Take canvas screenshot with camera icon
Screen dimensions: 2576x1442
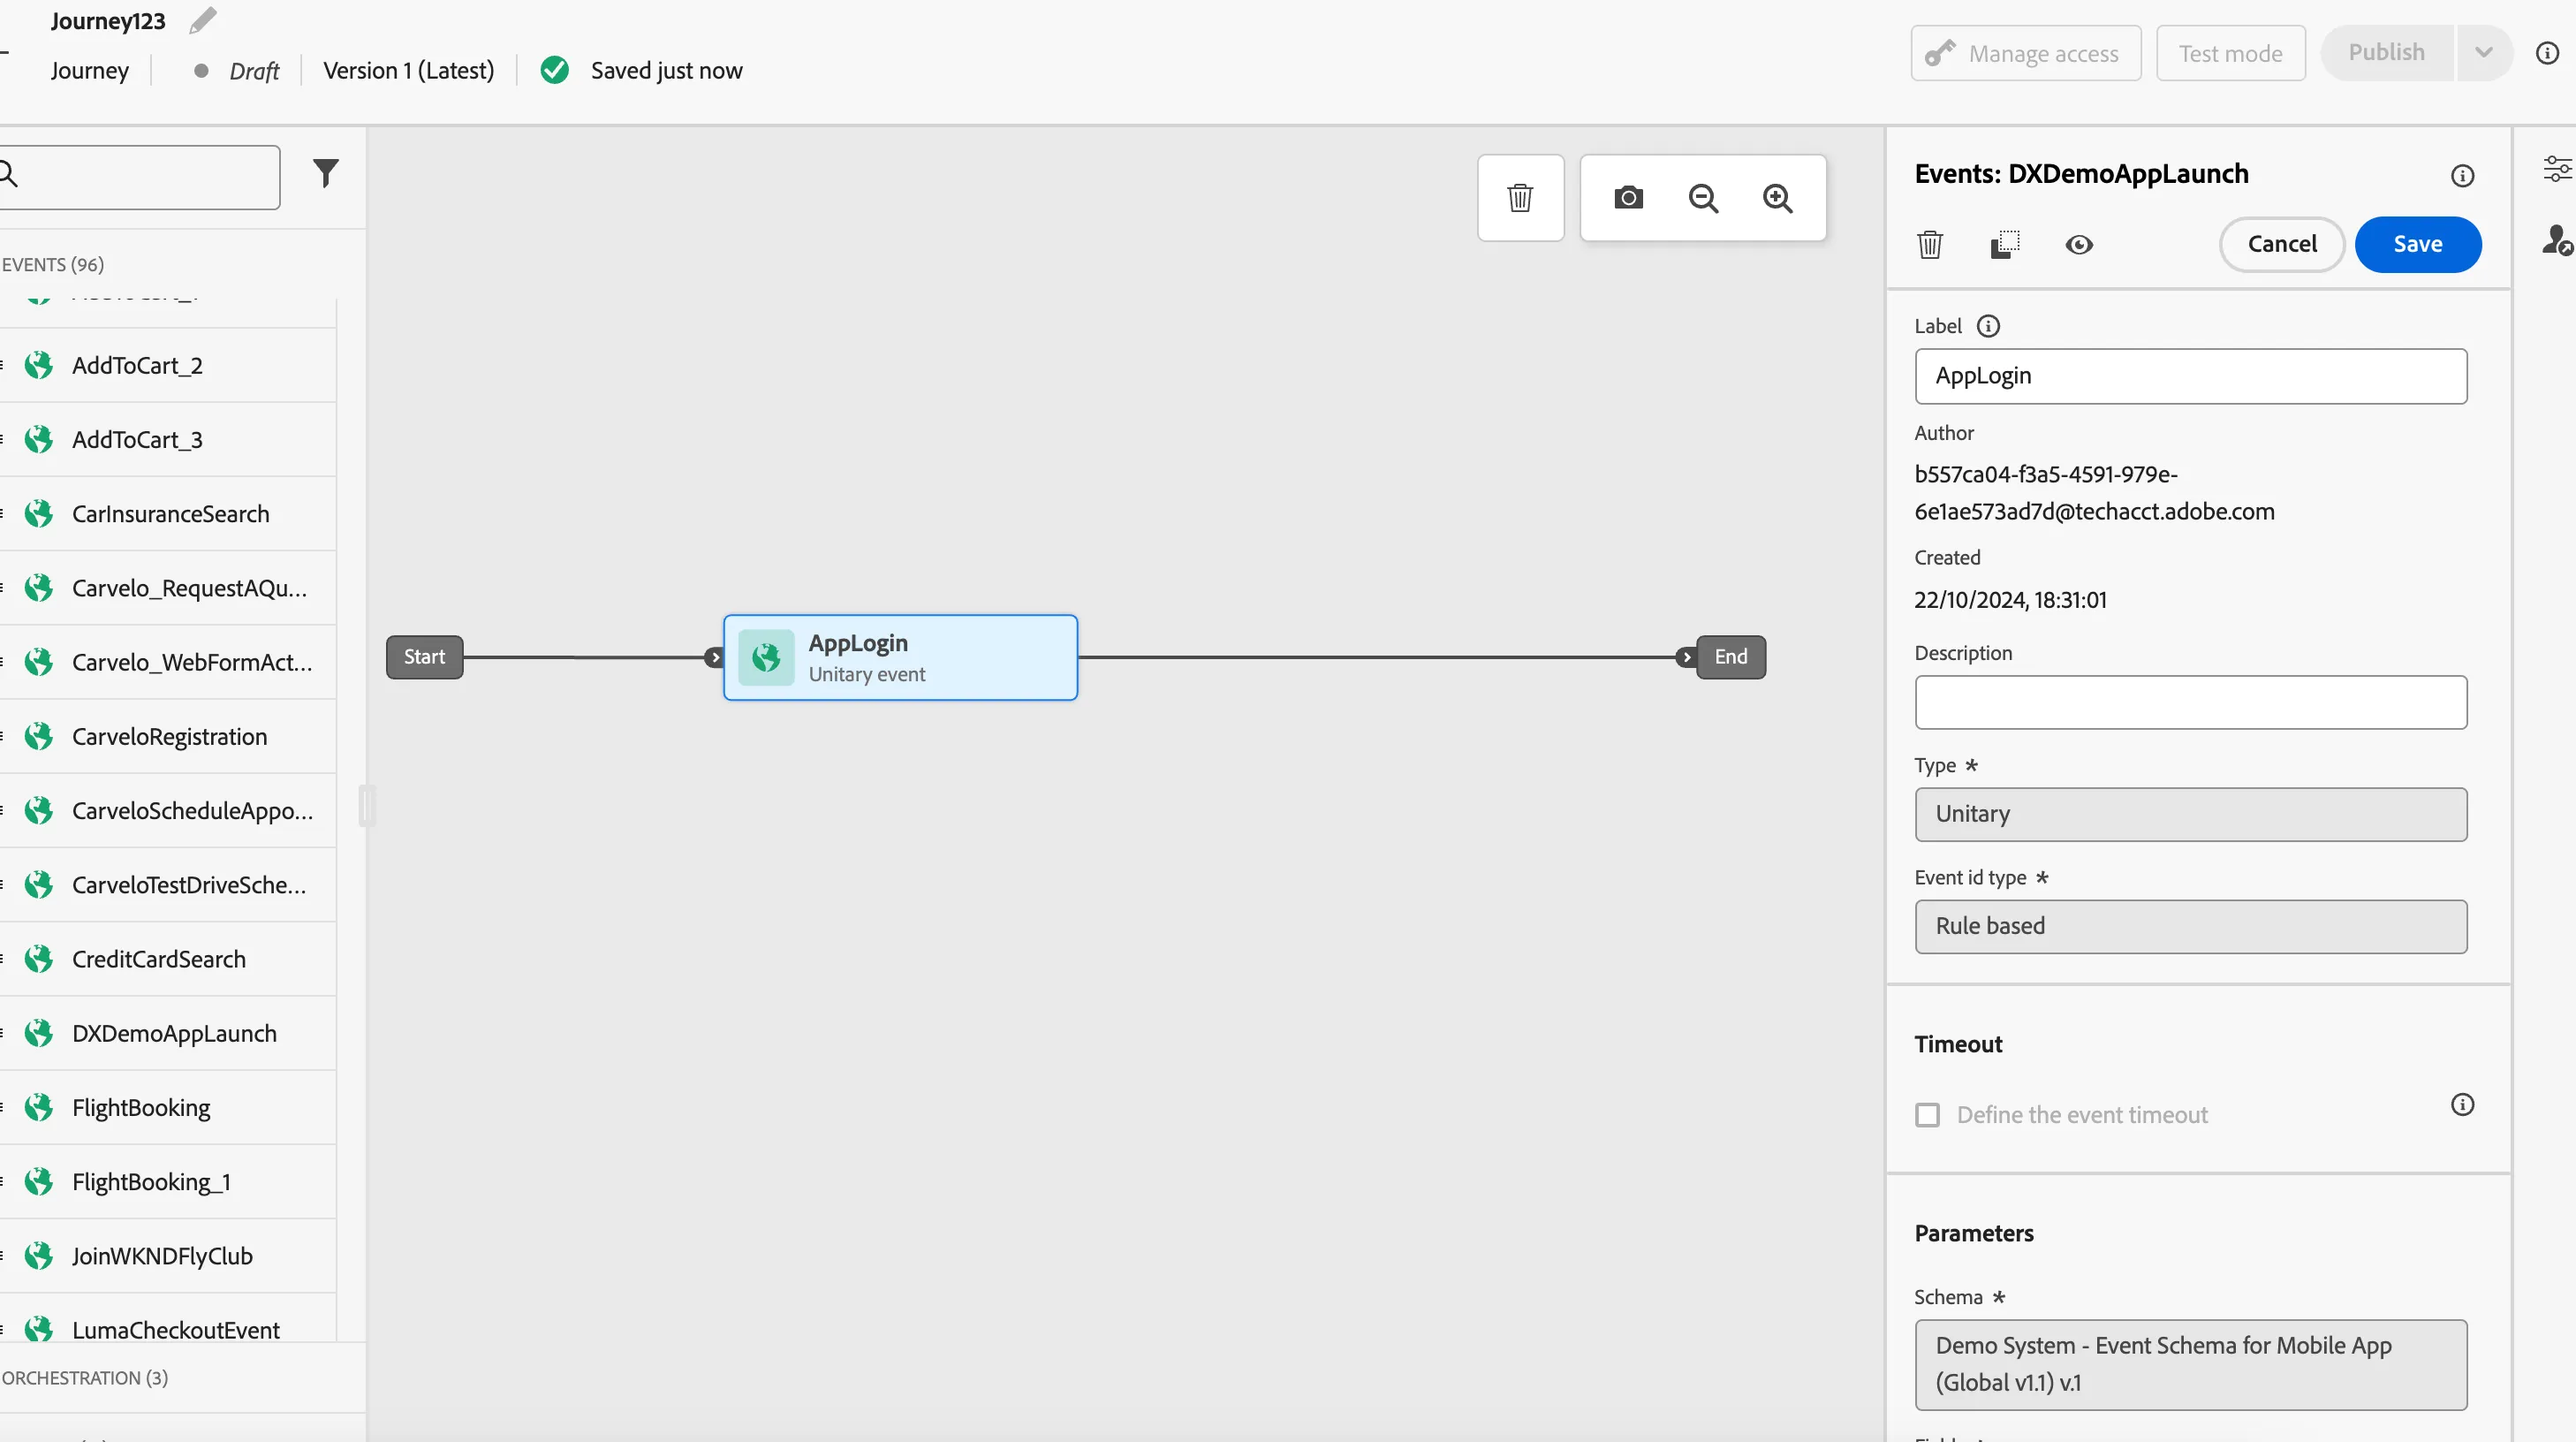(1628, 198)
